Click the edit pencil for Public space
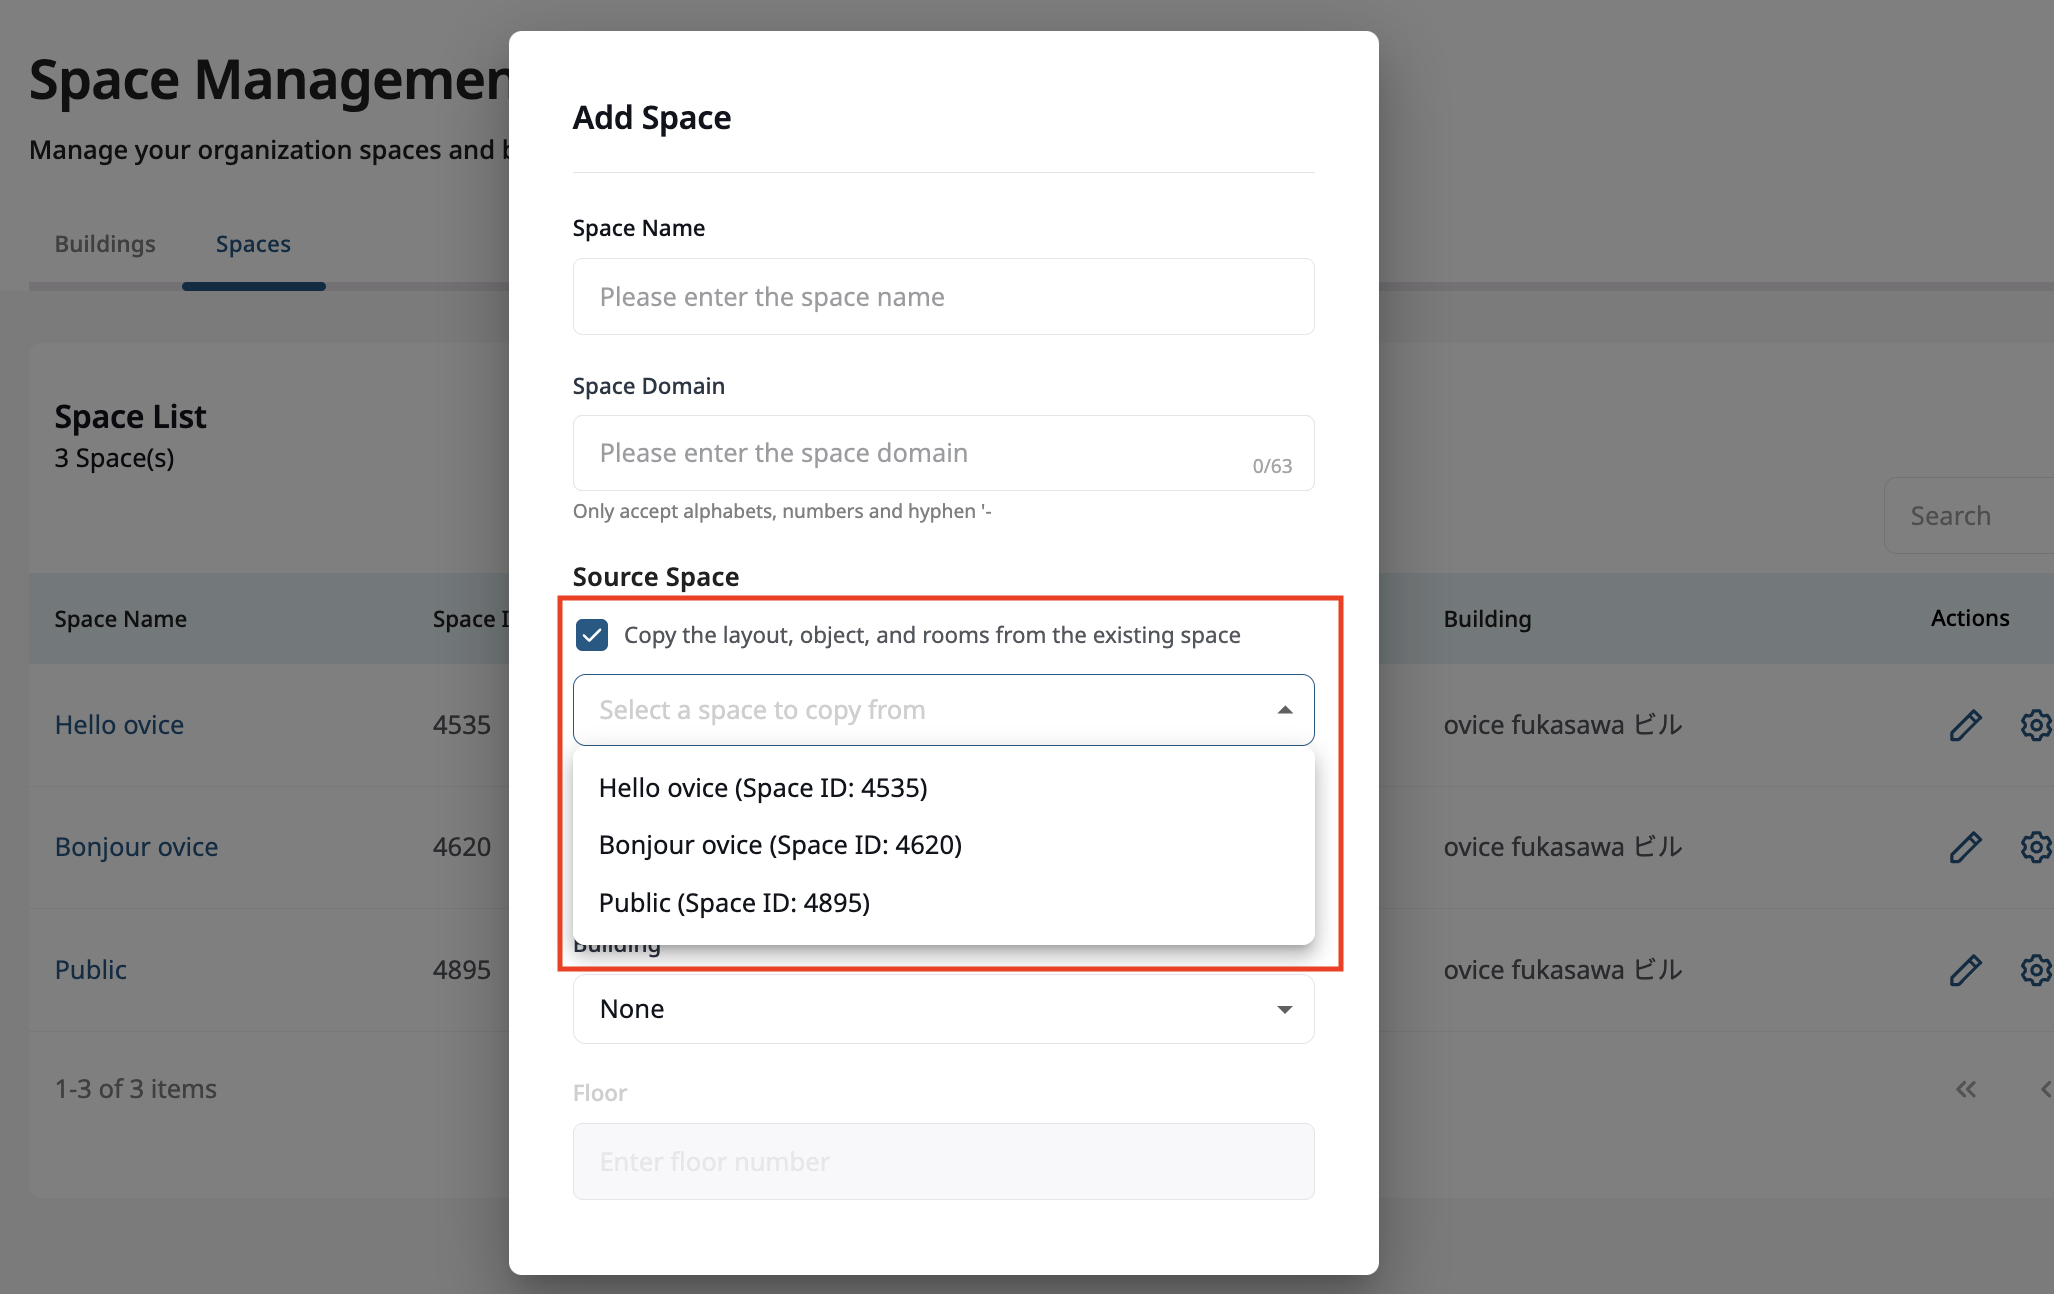This screenshot has width=2054, height=1294. pos(1965,970)
